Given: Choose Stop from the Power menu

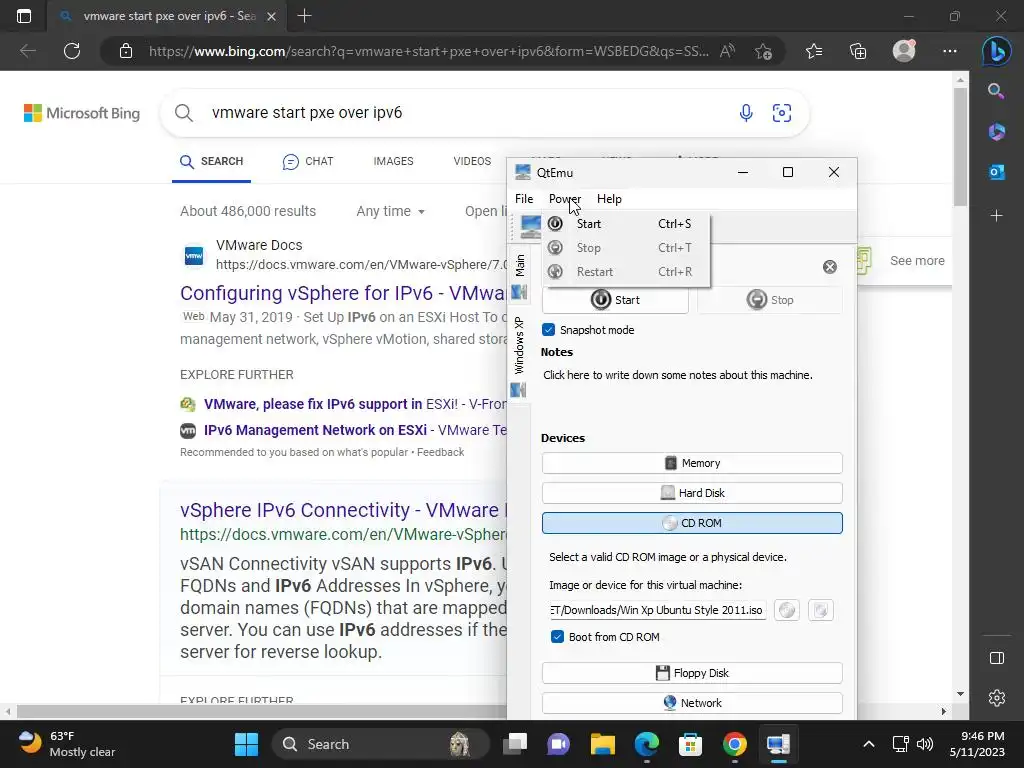Looking at the screenshot, I should click(x=626, y=248).
